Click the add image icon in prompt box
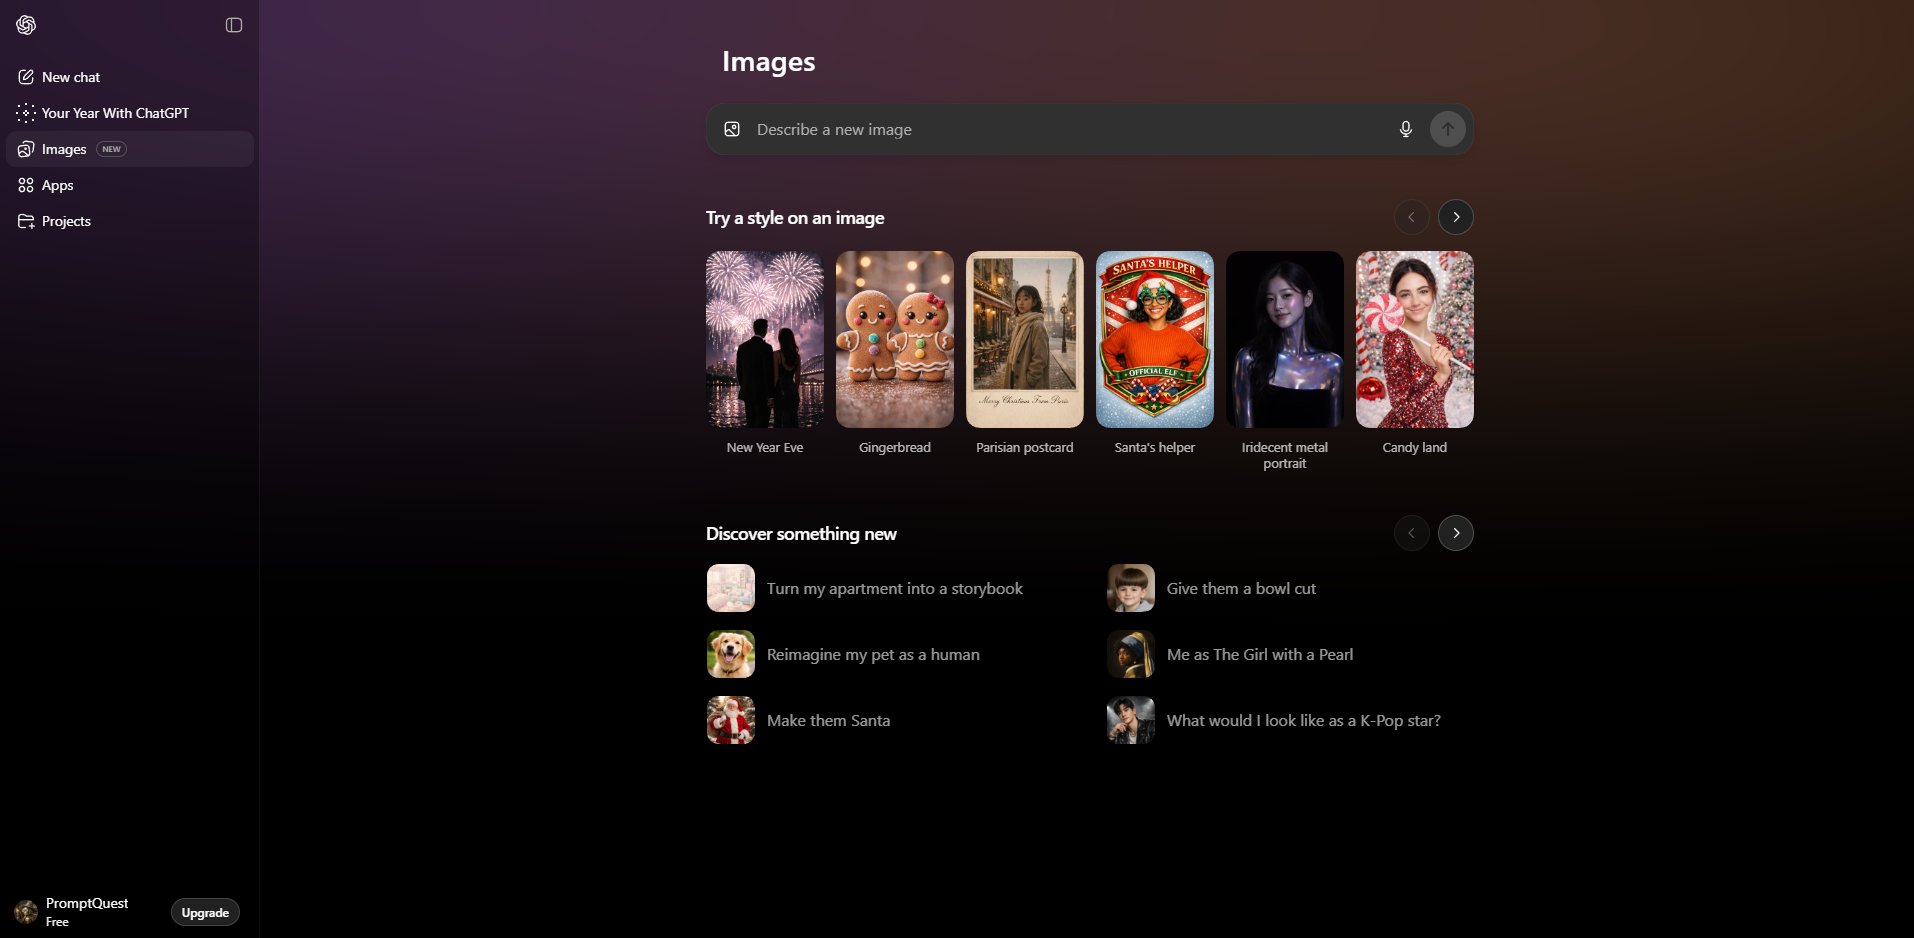 (x=732, y=129)
